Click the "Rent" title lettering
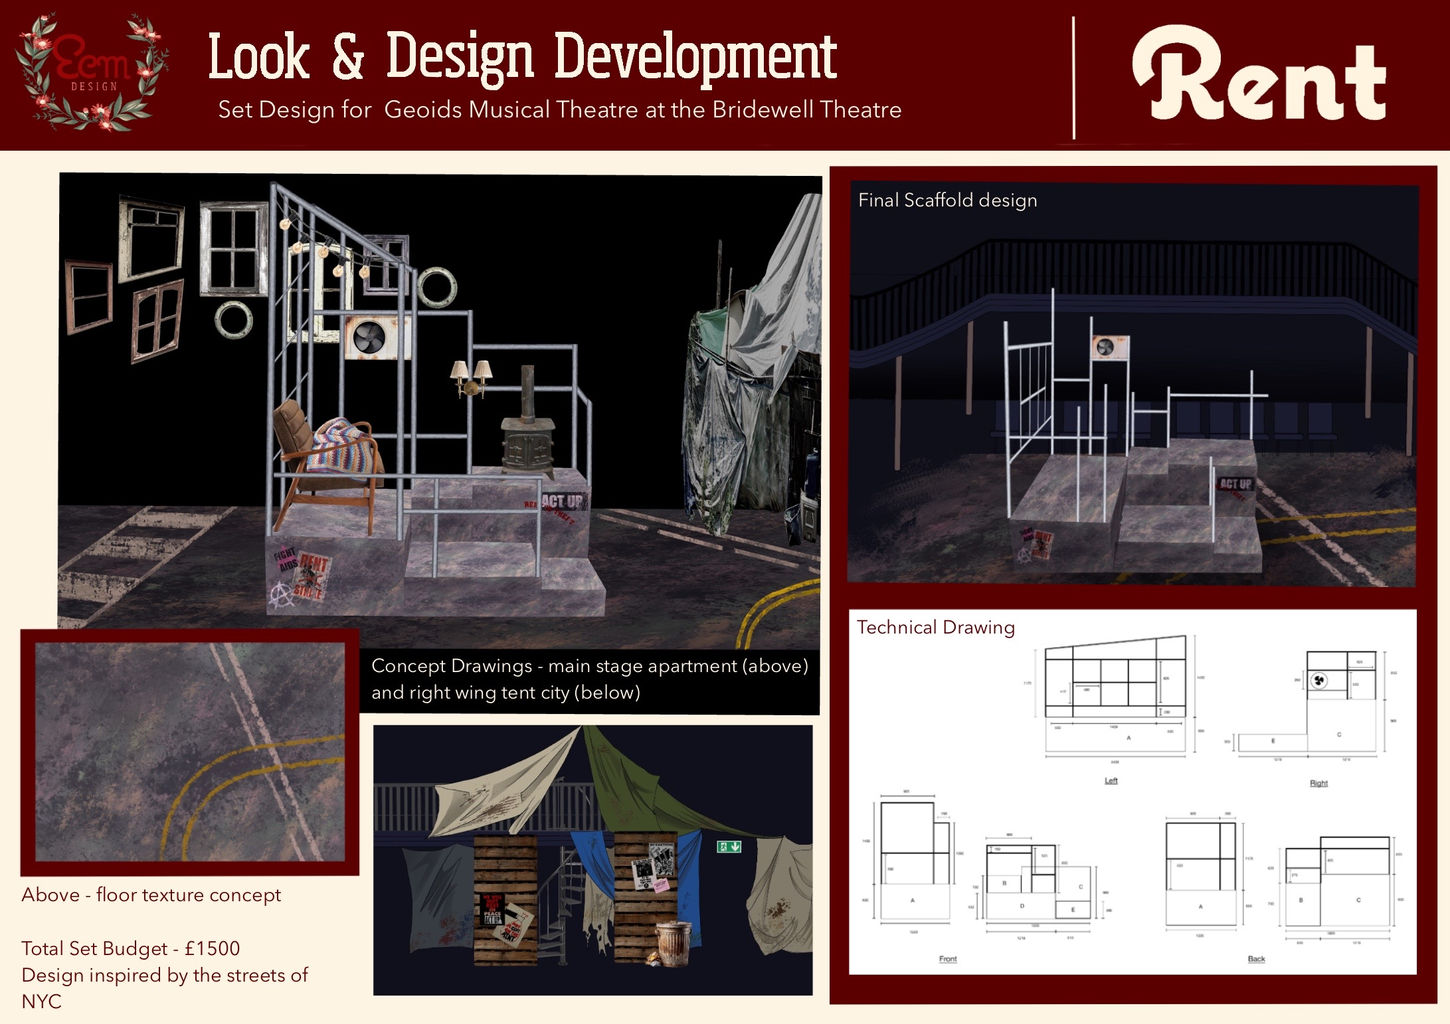1450x1024 pixels. pyautogui.click(x=1260, y=74)
